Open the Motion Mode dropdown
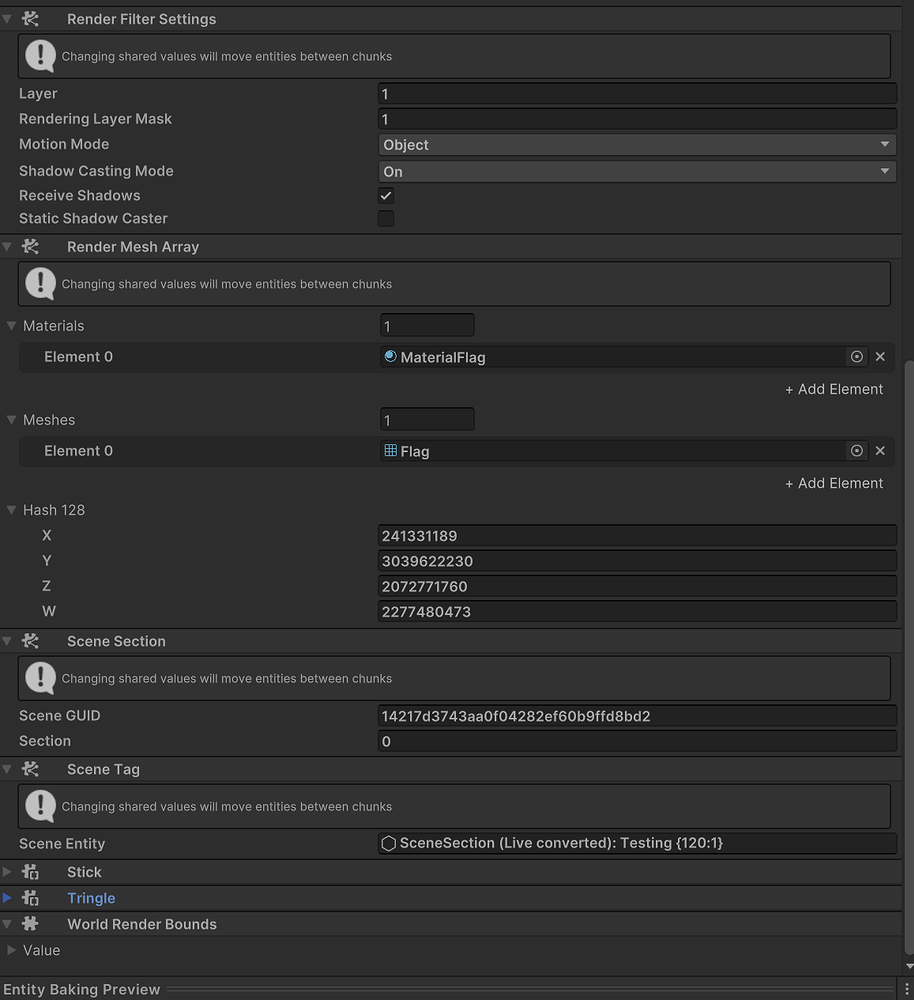This screenshot has width=914, height=1000. click(637, 144)
